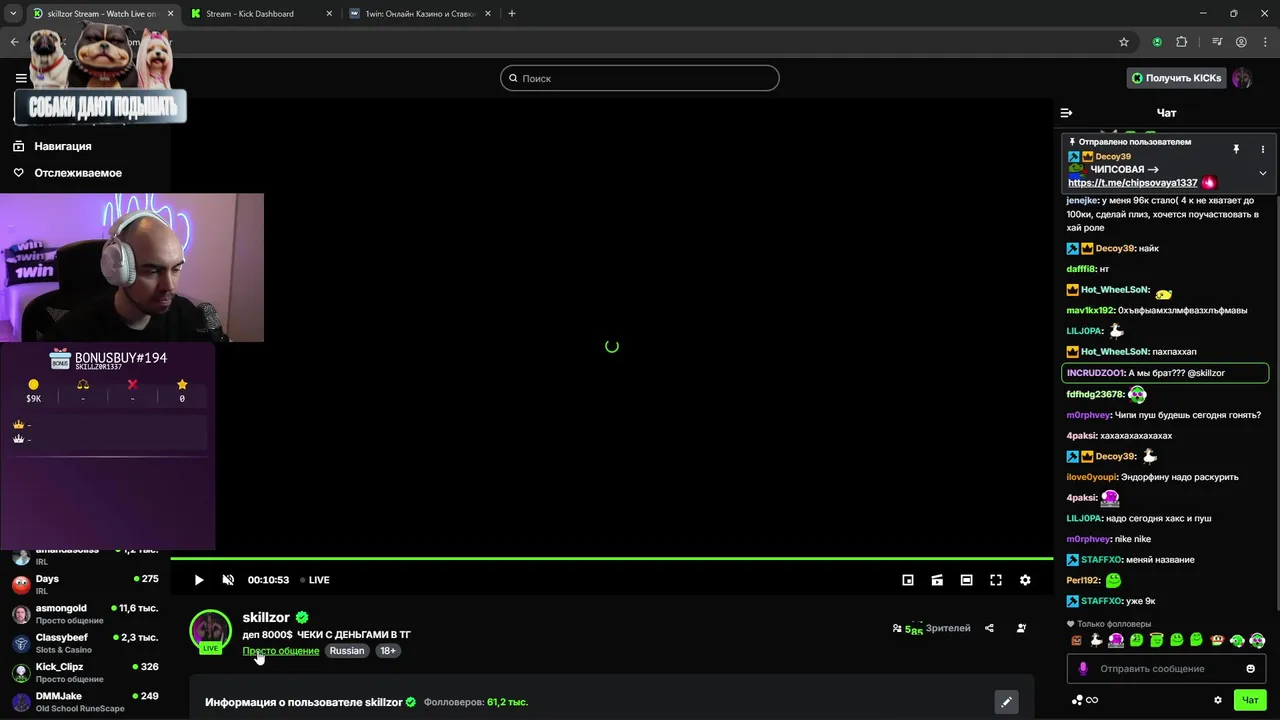Share the stream via share icon
This screenshot has height=720, width=1280.
989,628
